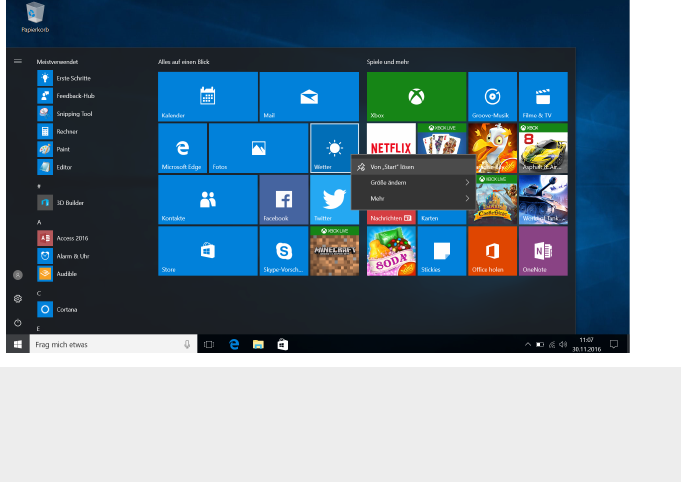The width and height of the screenshot is (681, 482).
Task: Click the Windows Start button
Action: tap(18, 344)
